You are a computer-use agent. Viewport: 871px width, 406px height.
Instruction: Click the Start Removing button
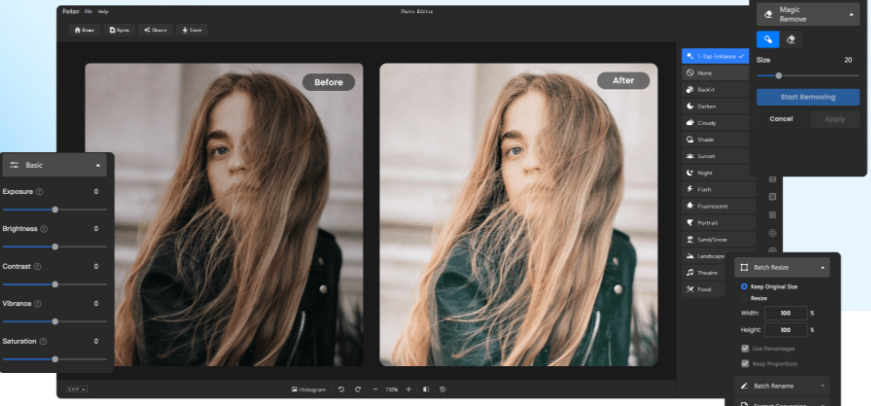pyautogui.click(x=807, y=97)
